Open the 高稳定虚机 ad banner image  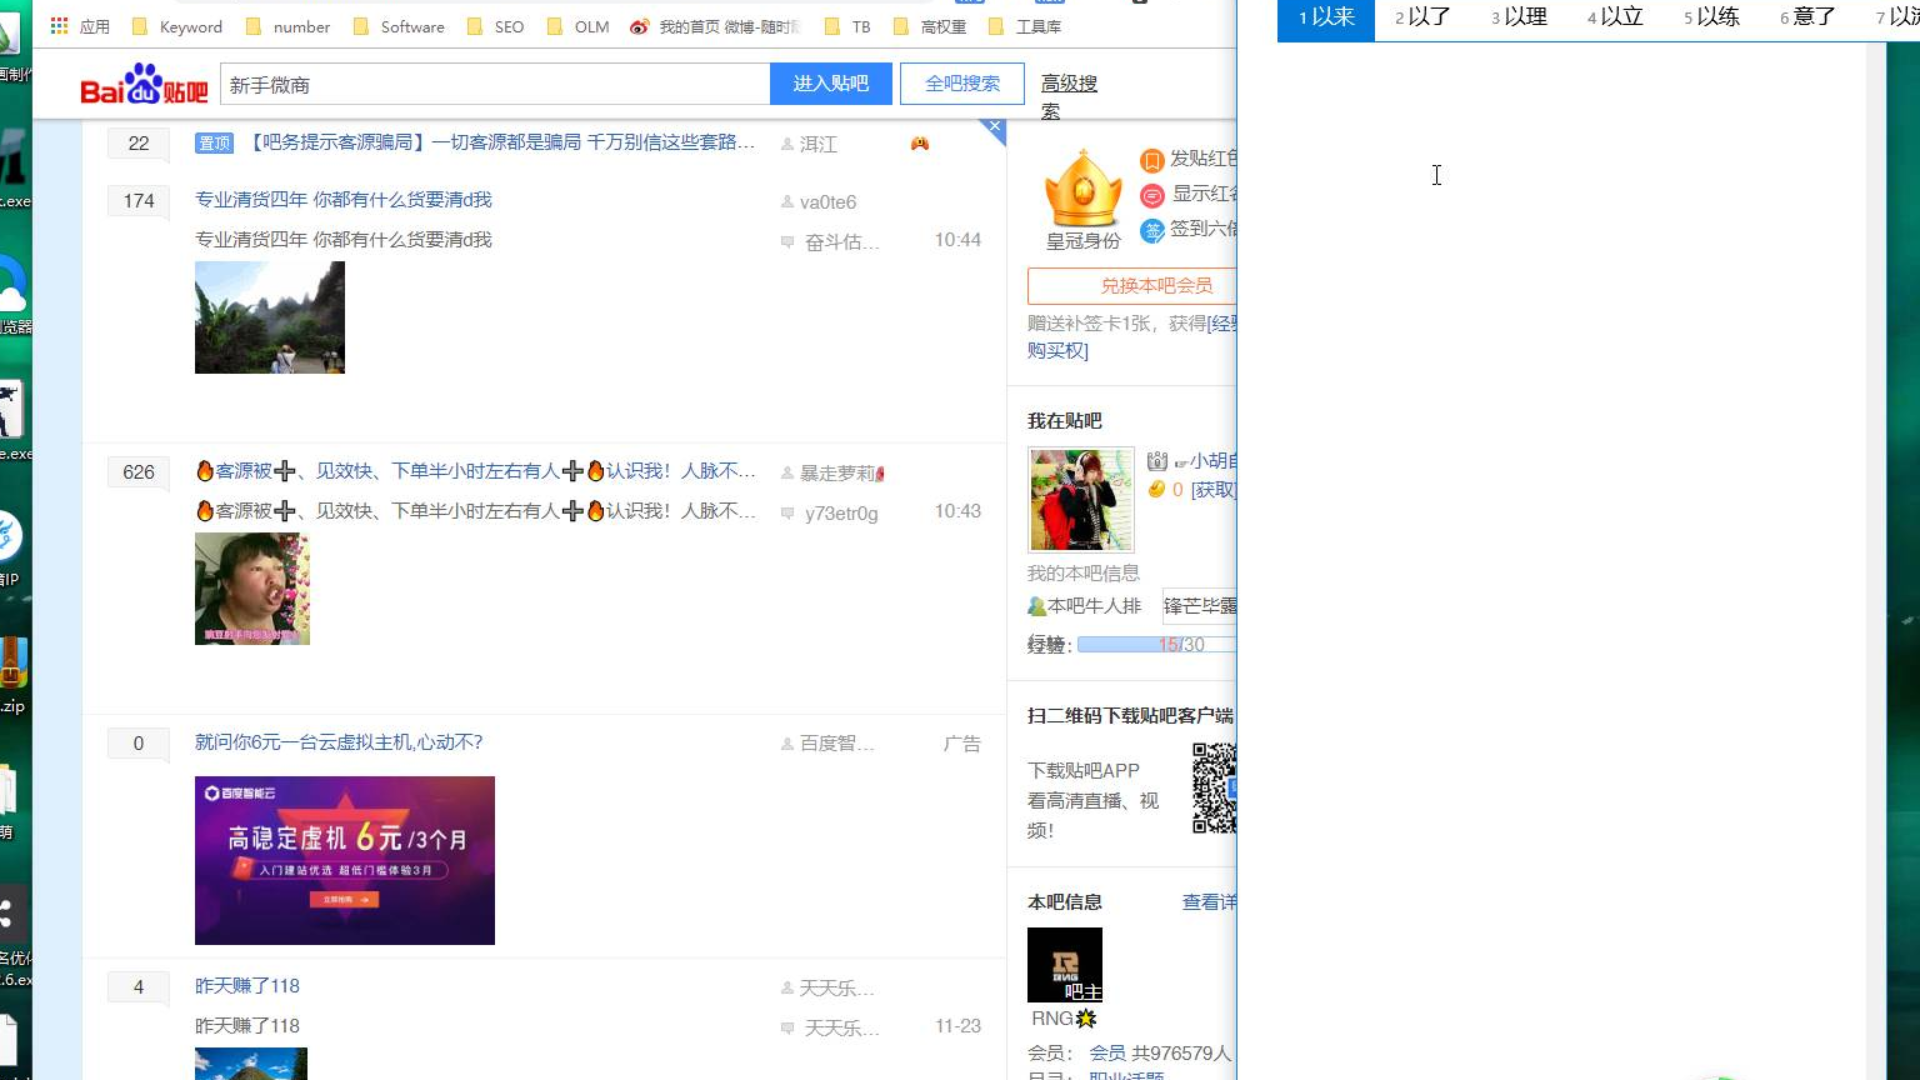[345, 860]
